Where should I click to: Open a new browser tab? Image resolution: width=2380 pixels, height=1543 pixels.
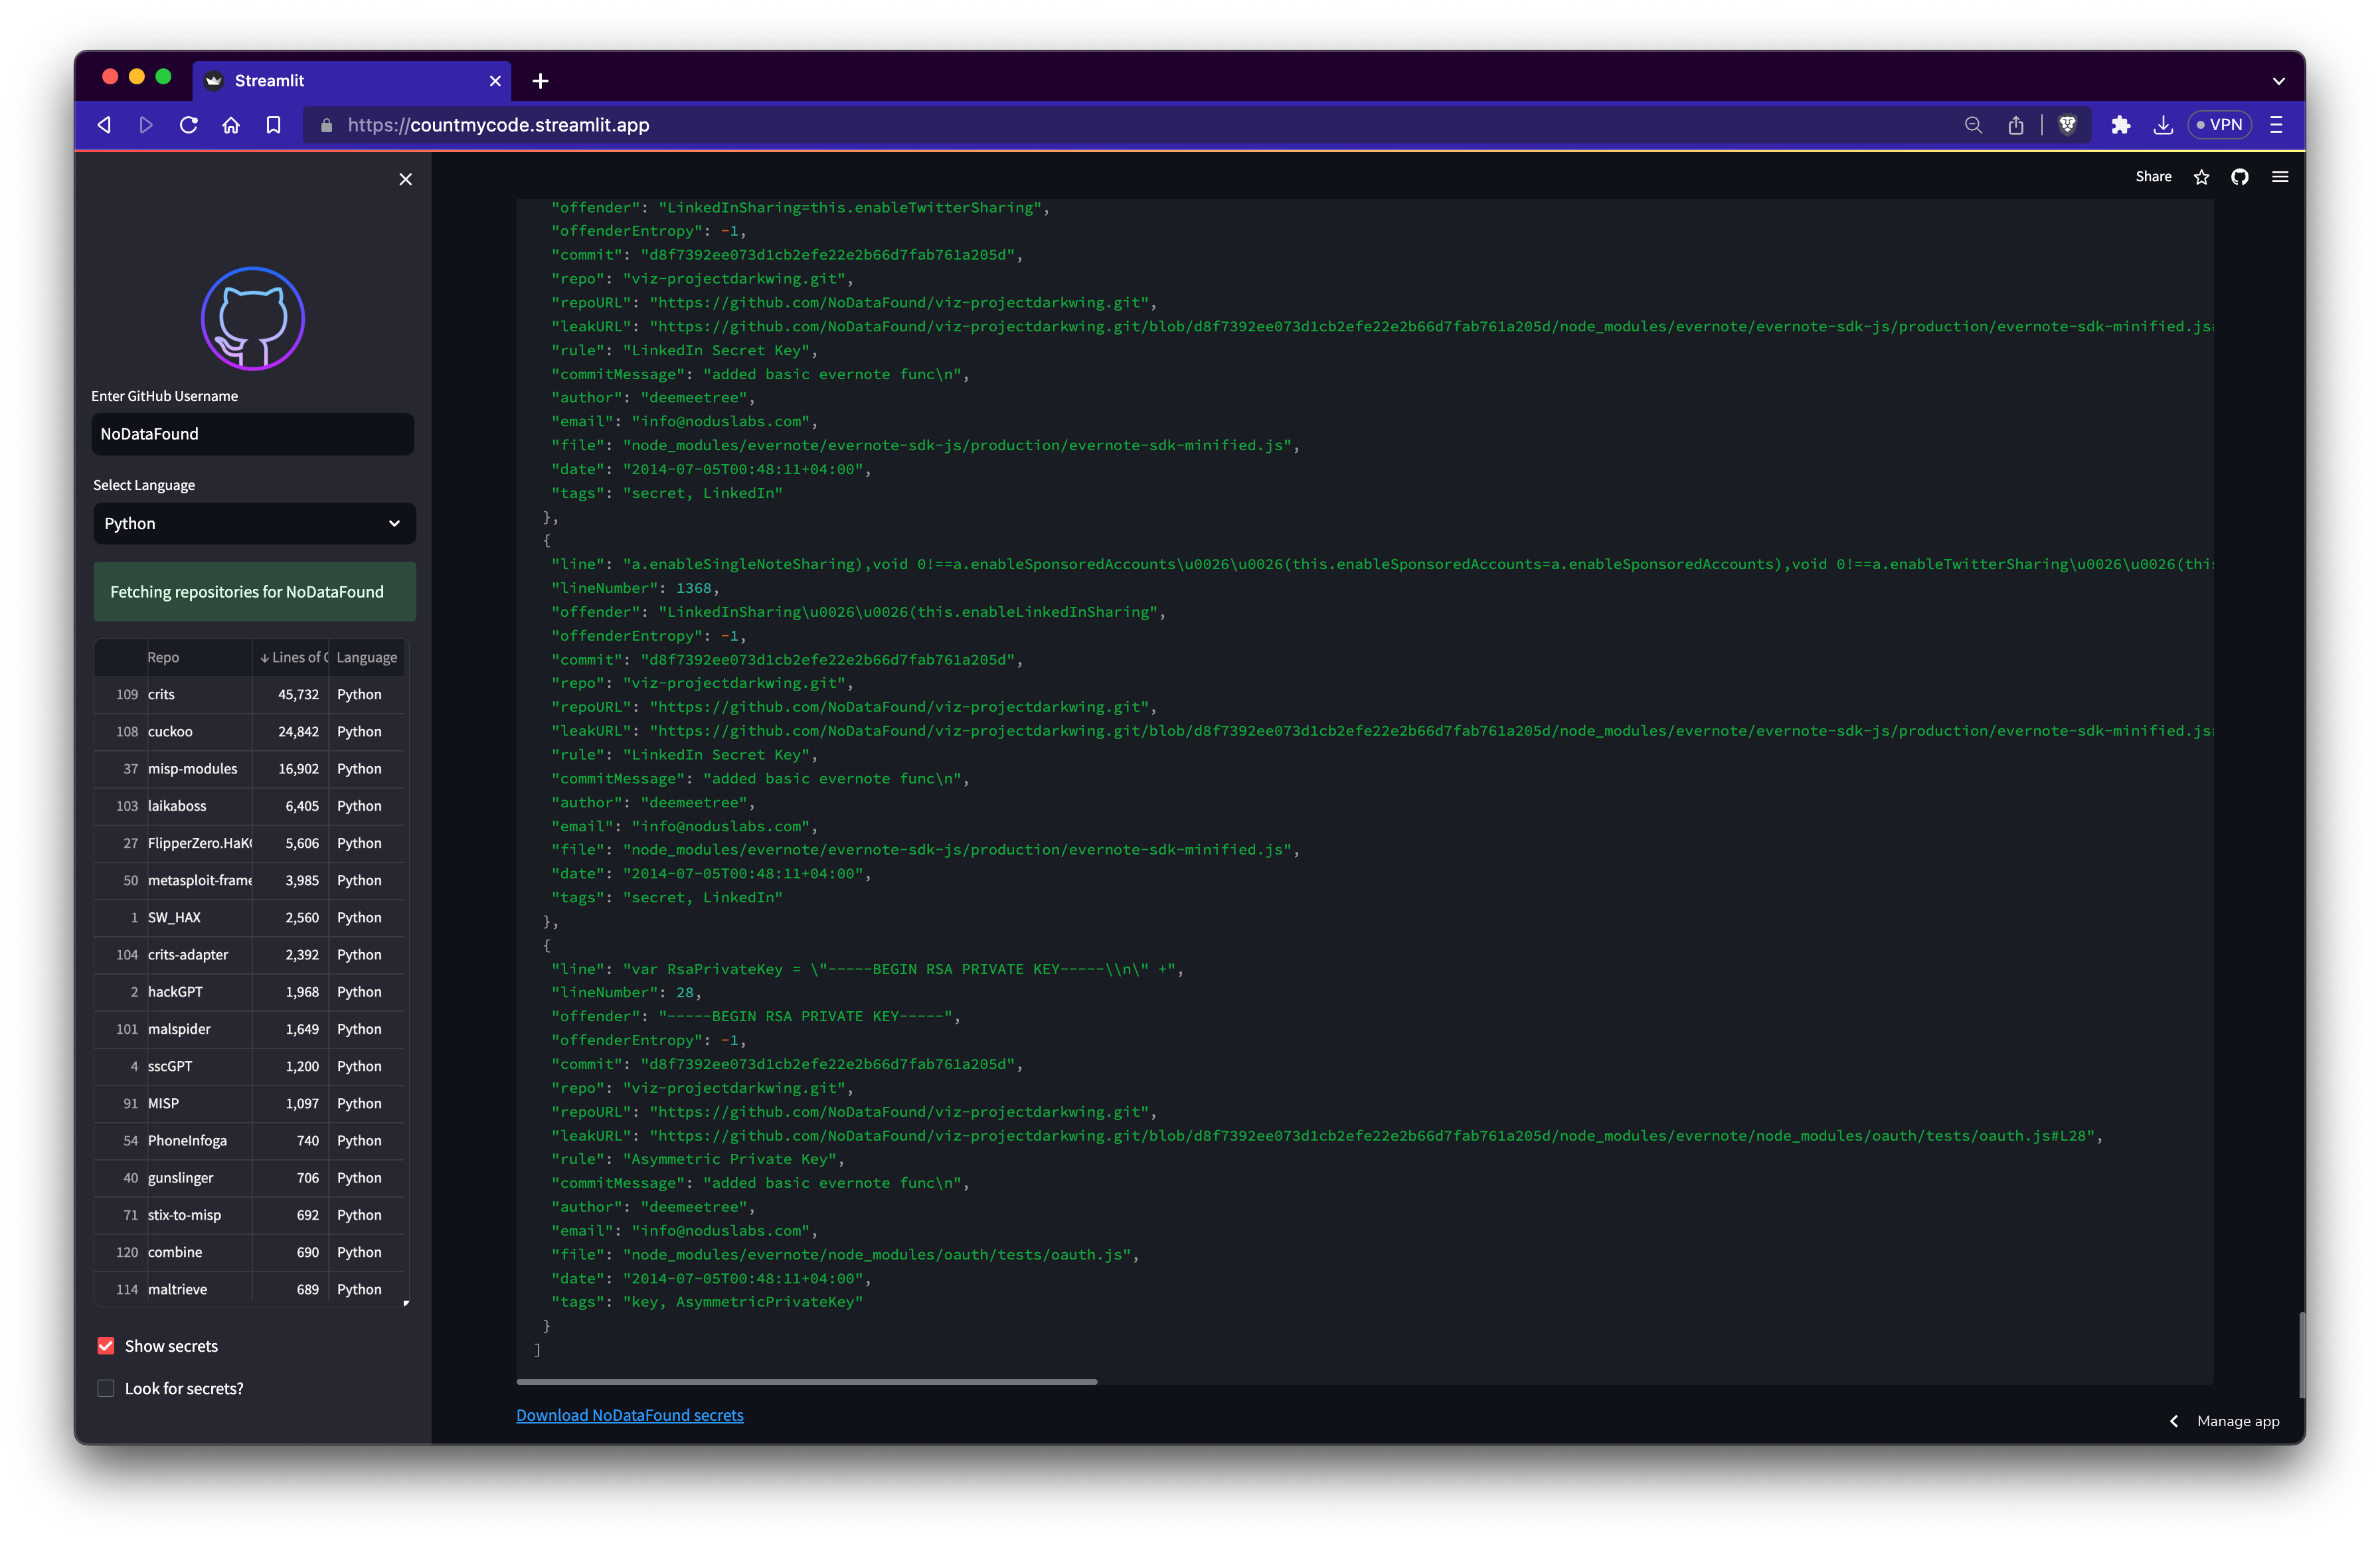pos(540,81)
